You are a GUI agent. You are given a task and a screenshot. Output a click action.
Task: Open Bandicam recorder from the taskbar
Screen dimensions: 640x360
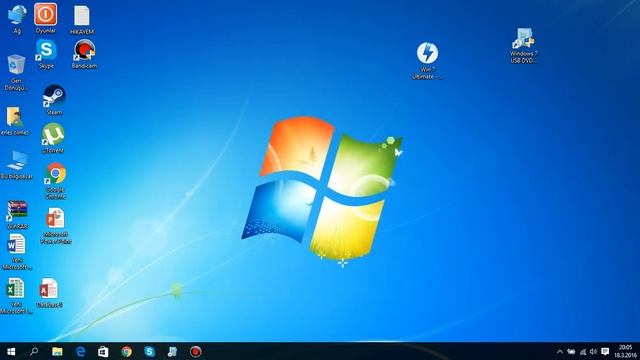point(196,351)
